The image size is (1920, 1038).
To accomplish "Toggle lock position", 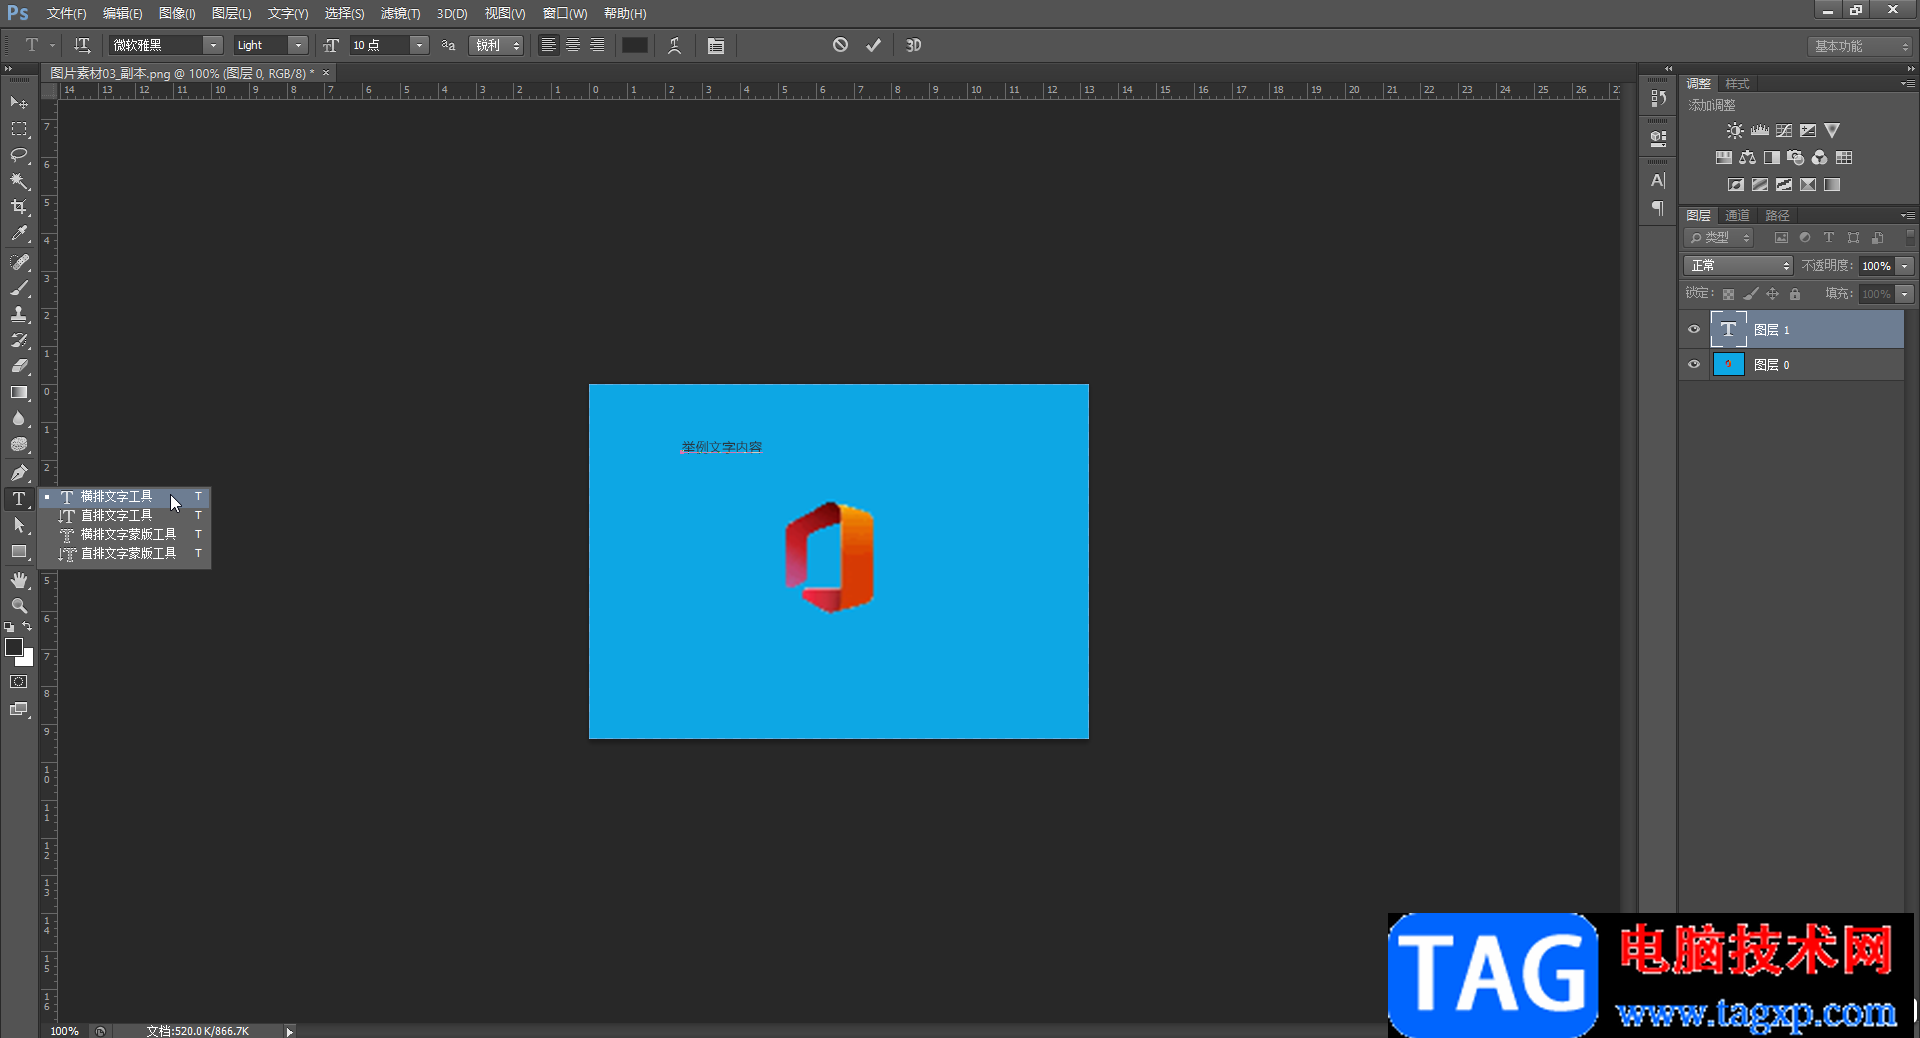I will [1773, 294].
